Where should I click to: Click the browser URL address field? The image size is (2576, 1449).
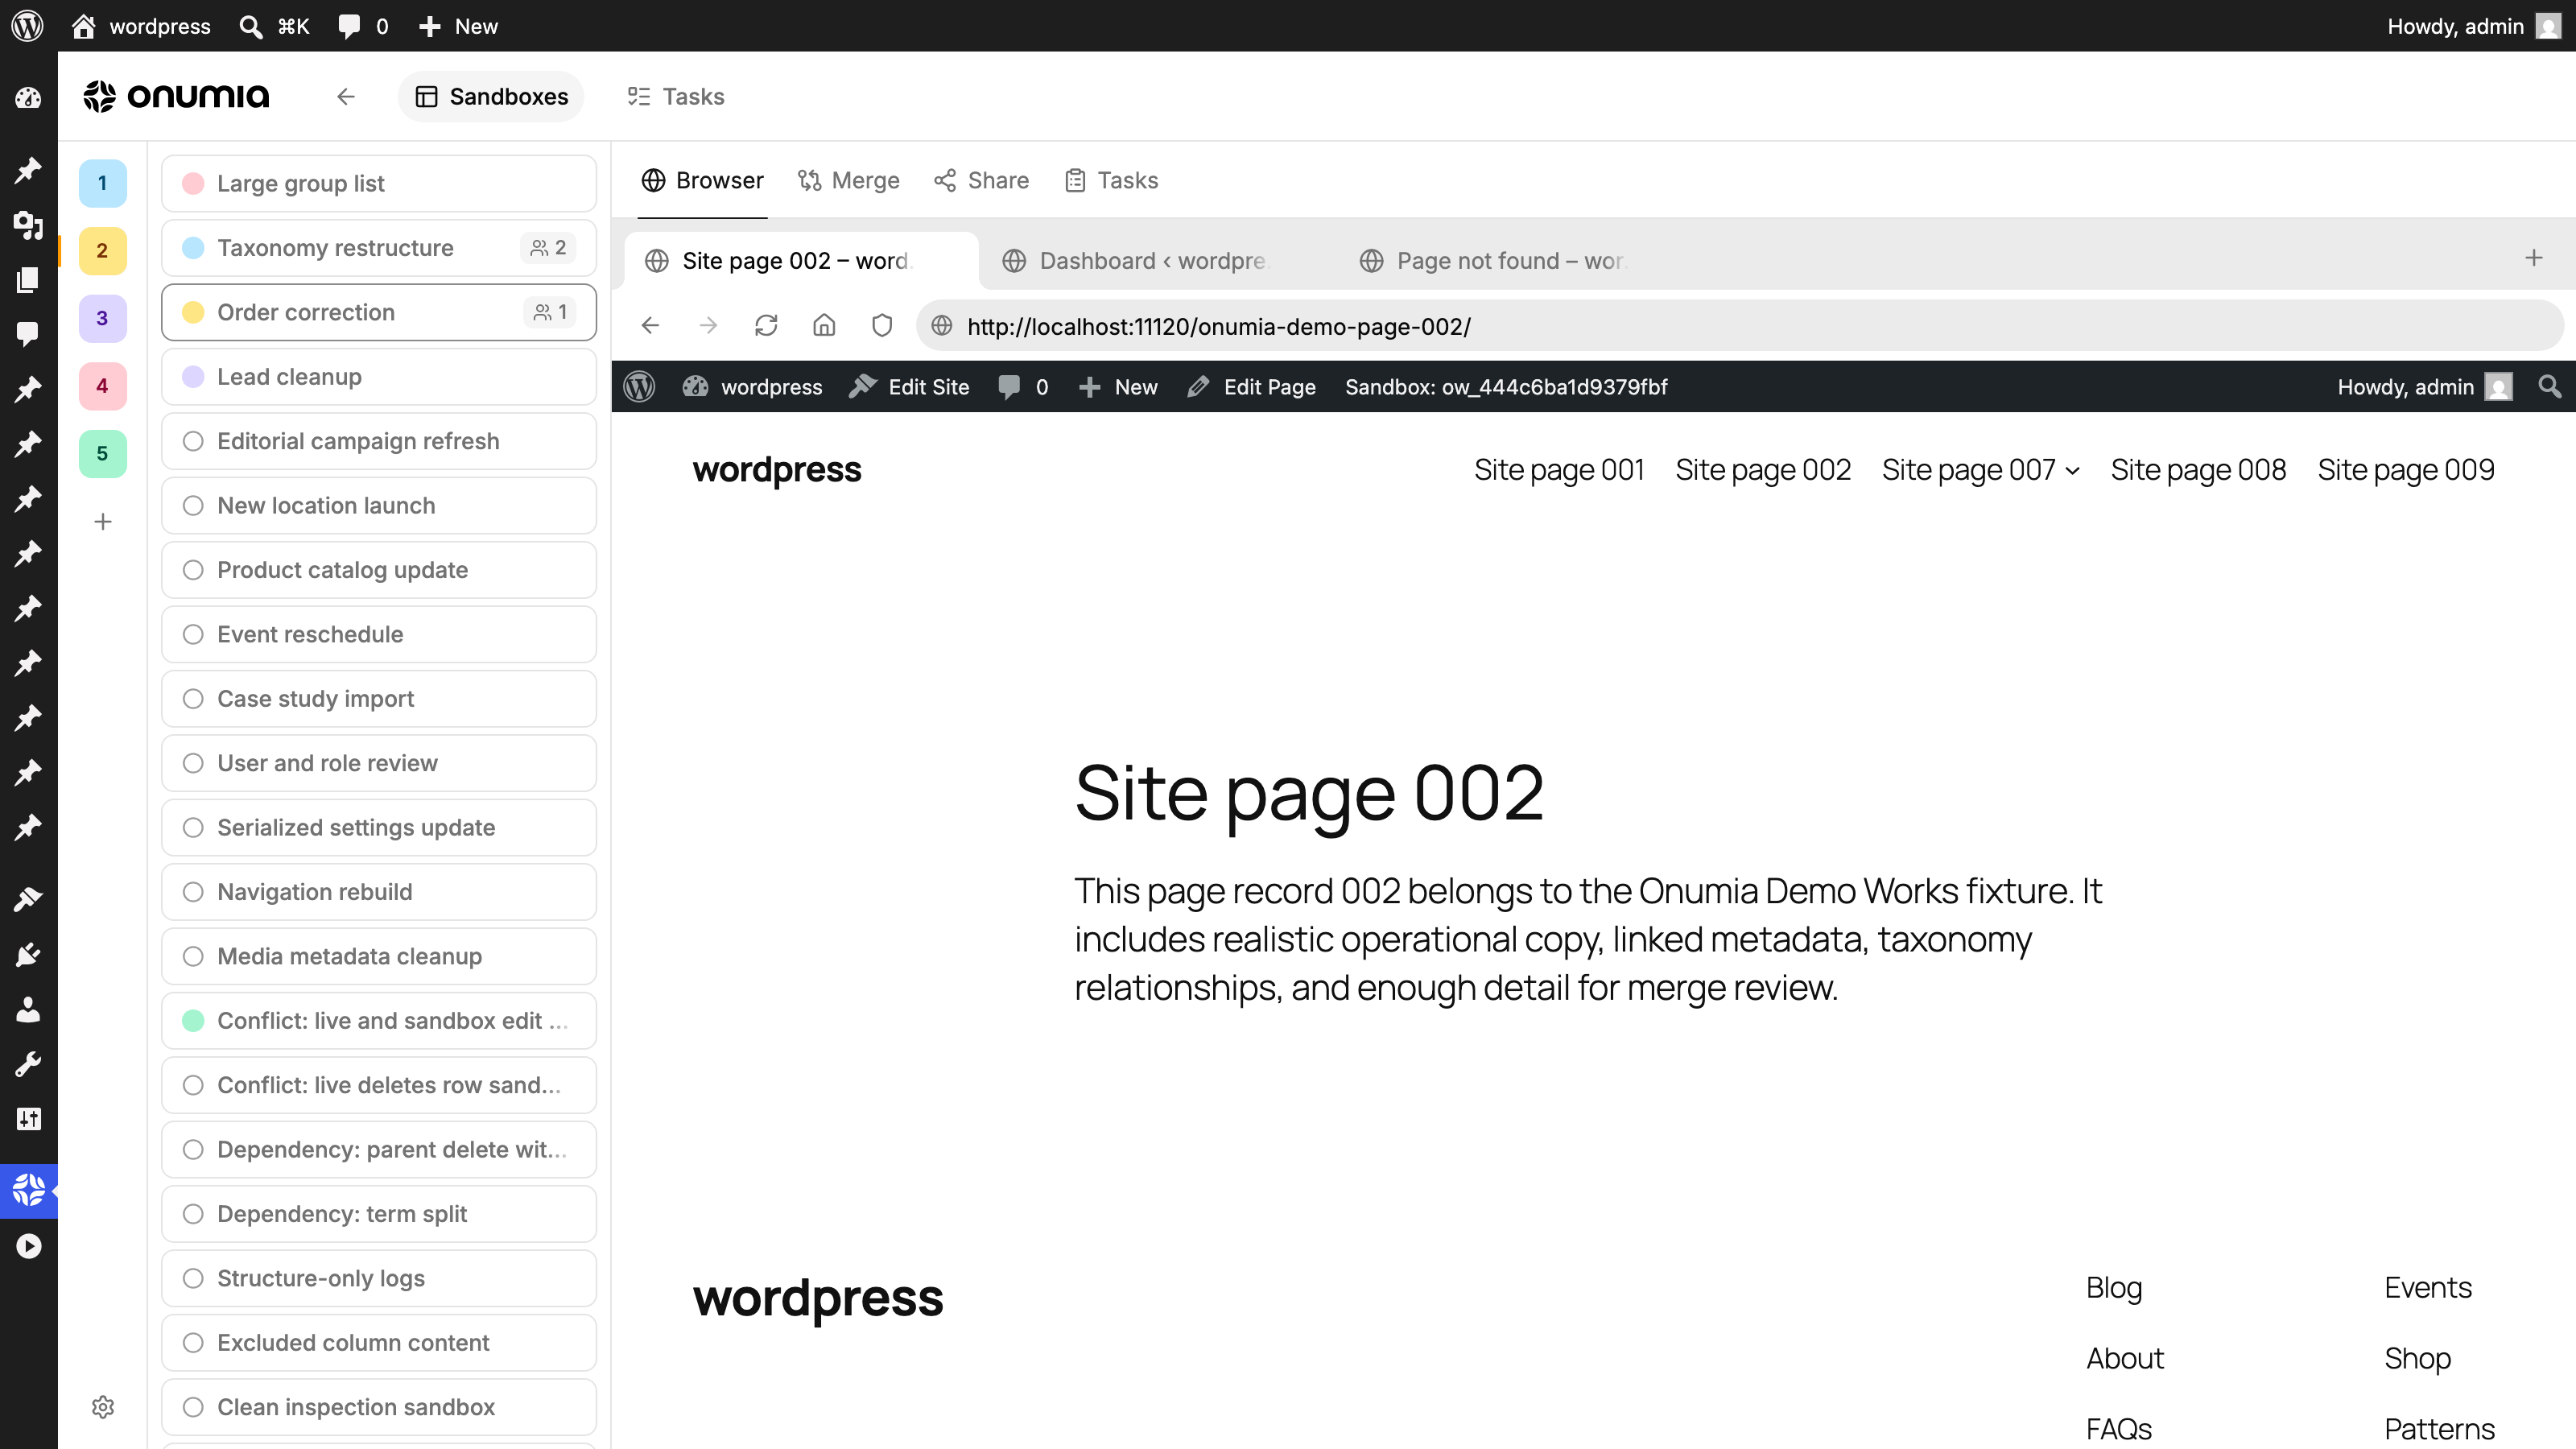(1740, 326)
